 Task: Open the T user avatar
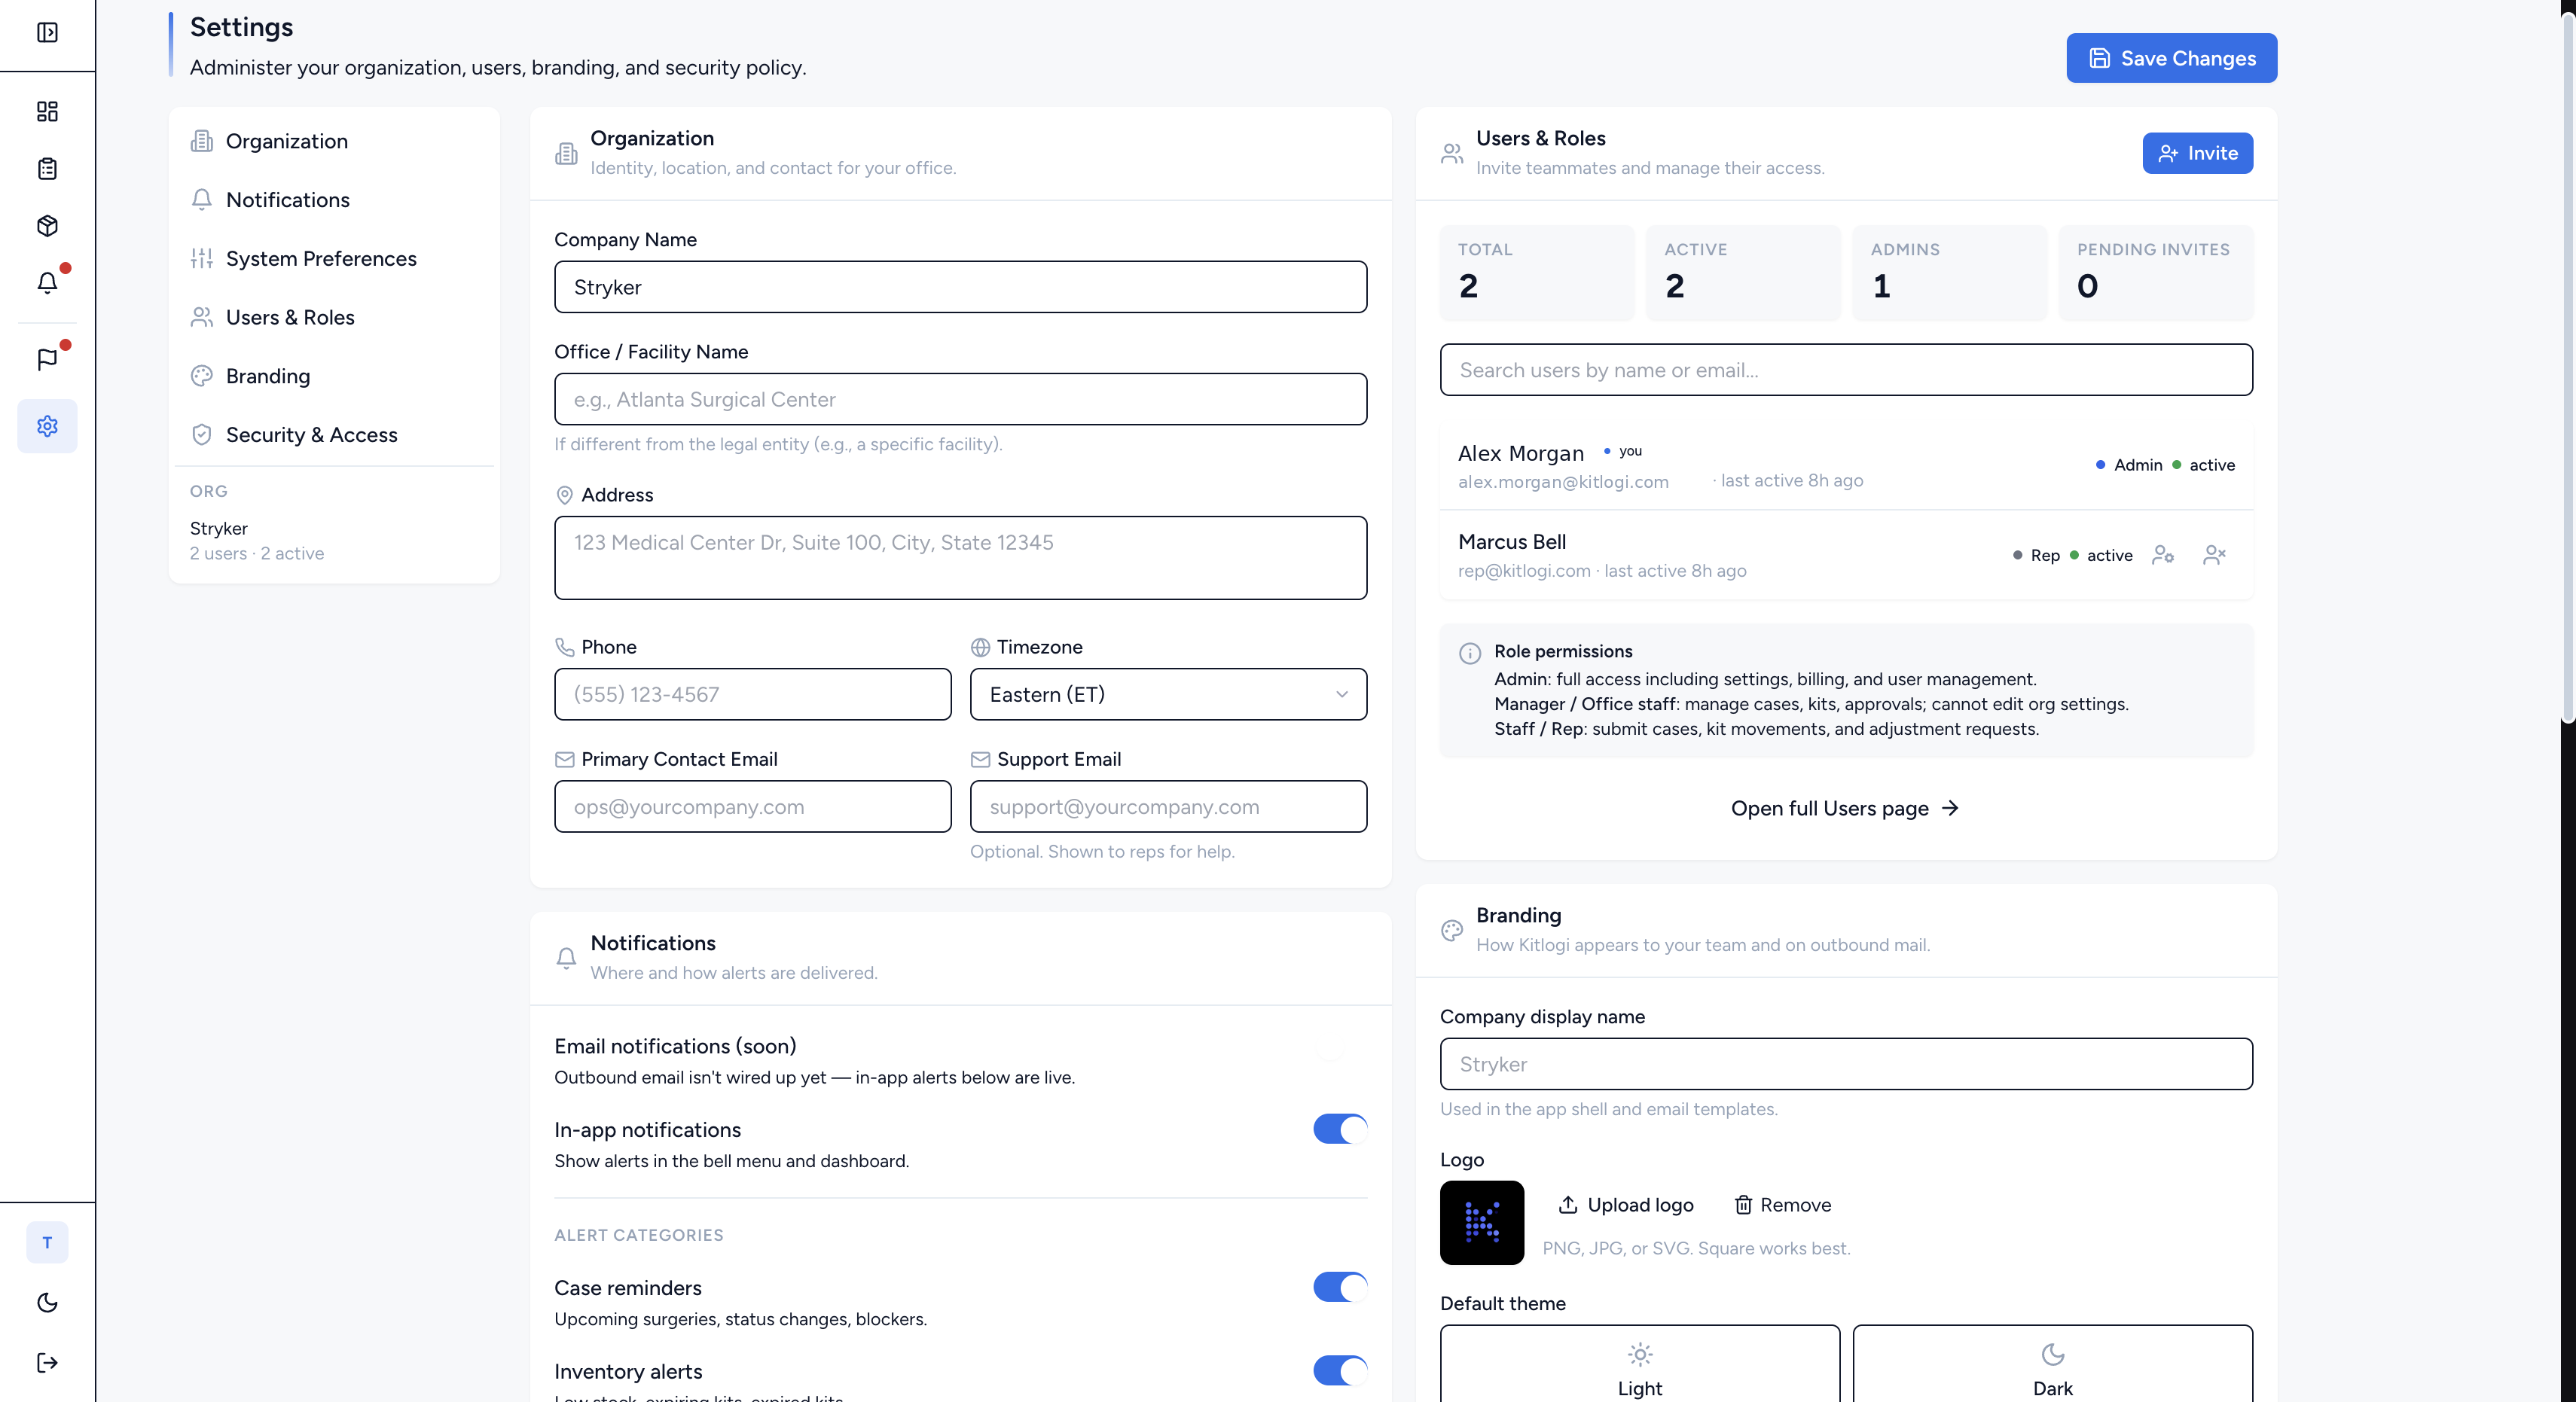tap(47, 1242)
